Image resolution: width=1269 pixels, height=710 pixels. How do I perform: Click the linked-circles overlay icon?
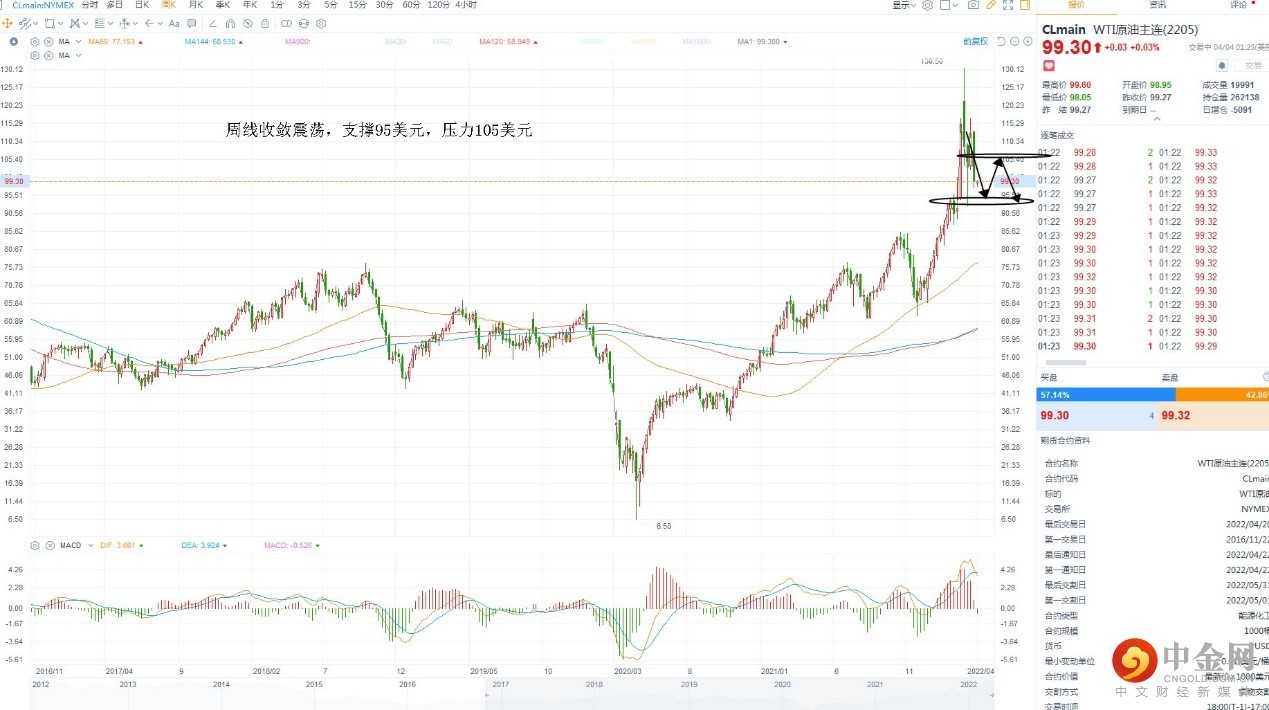(x=287, y=23)
